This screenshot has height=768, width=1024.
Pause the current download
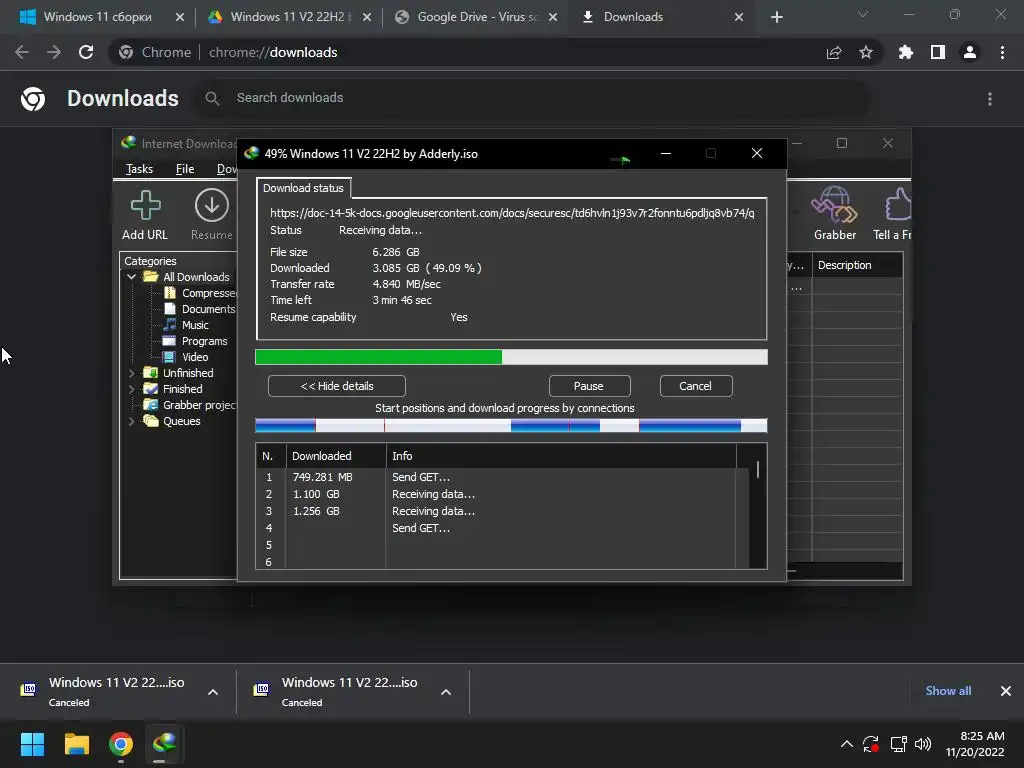pyautogui.click(x=589, y=386)
